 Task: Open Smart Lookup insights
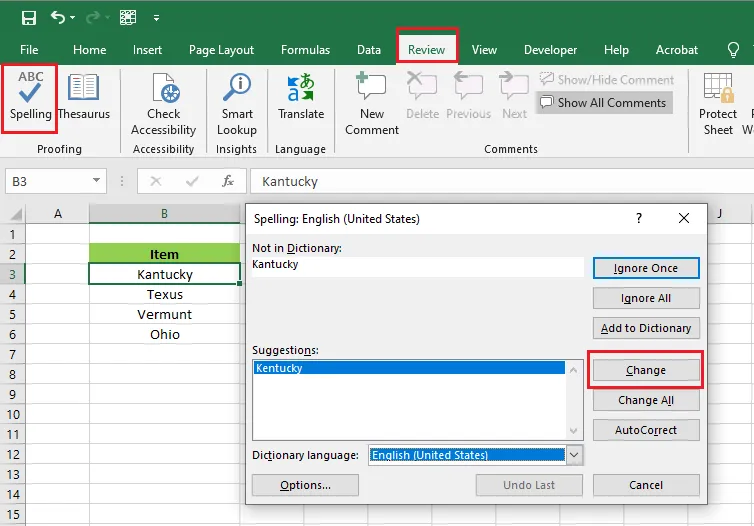pyautogui.click(x=237, y=103)
